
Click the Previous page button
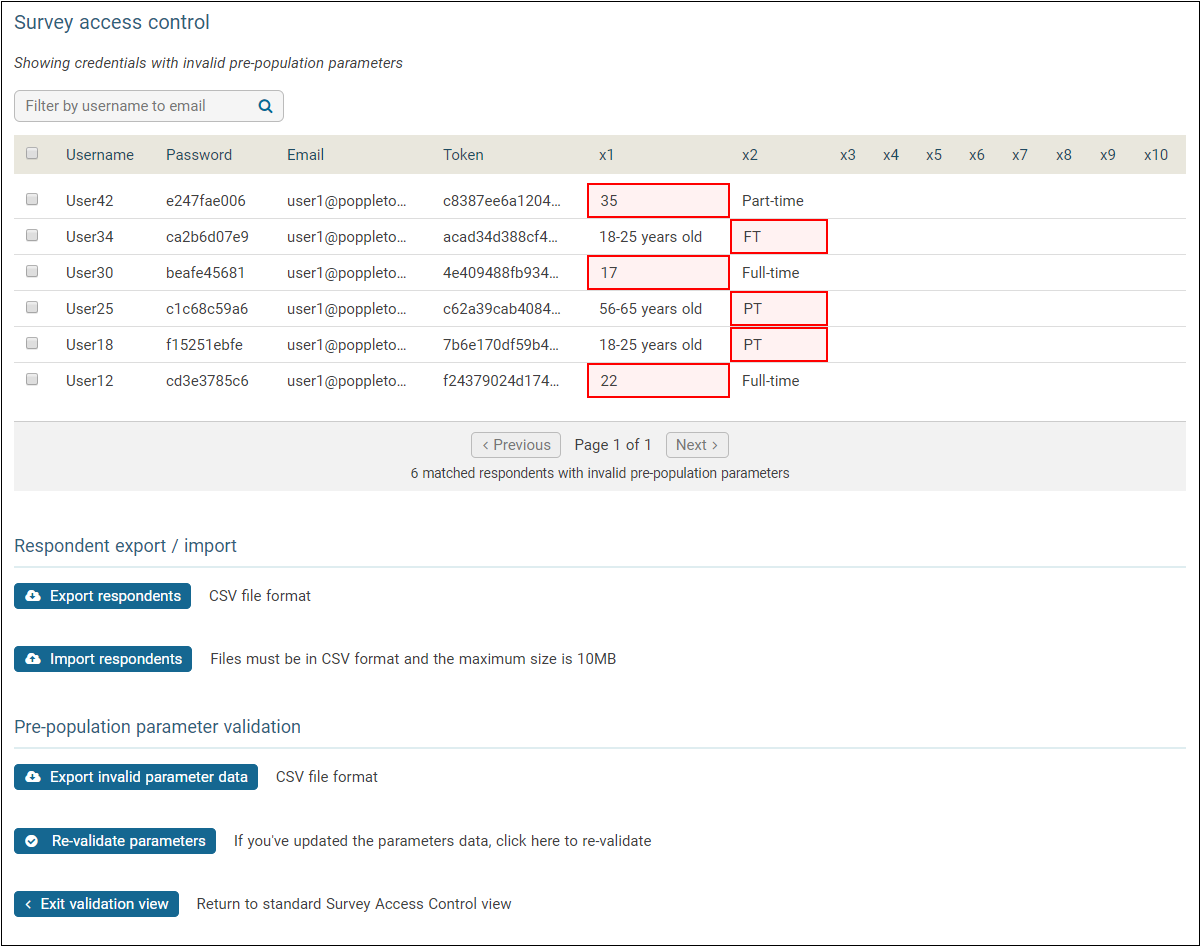(x=516, y=445)
